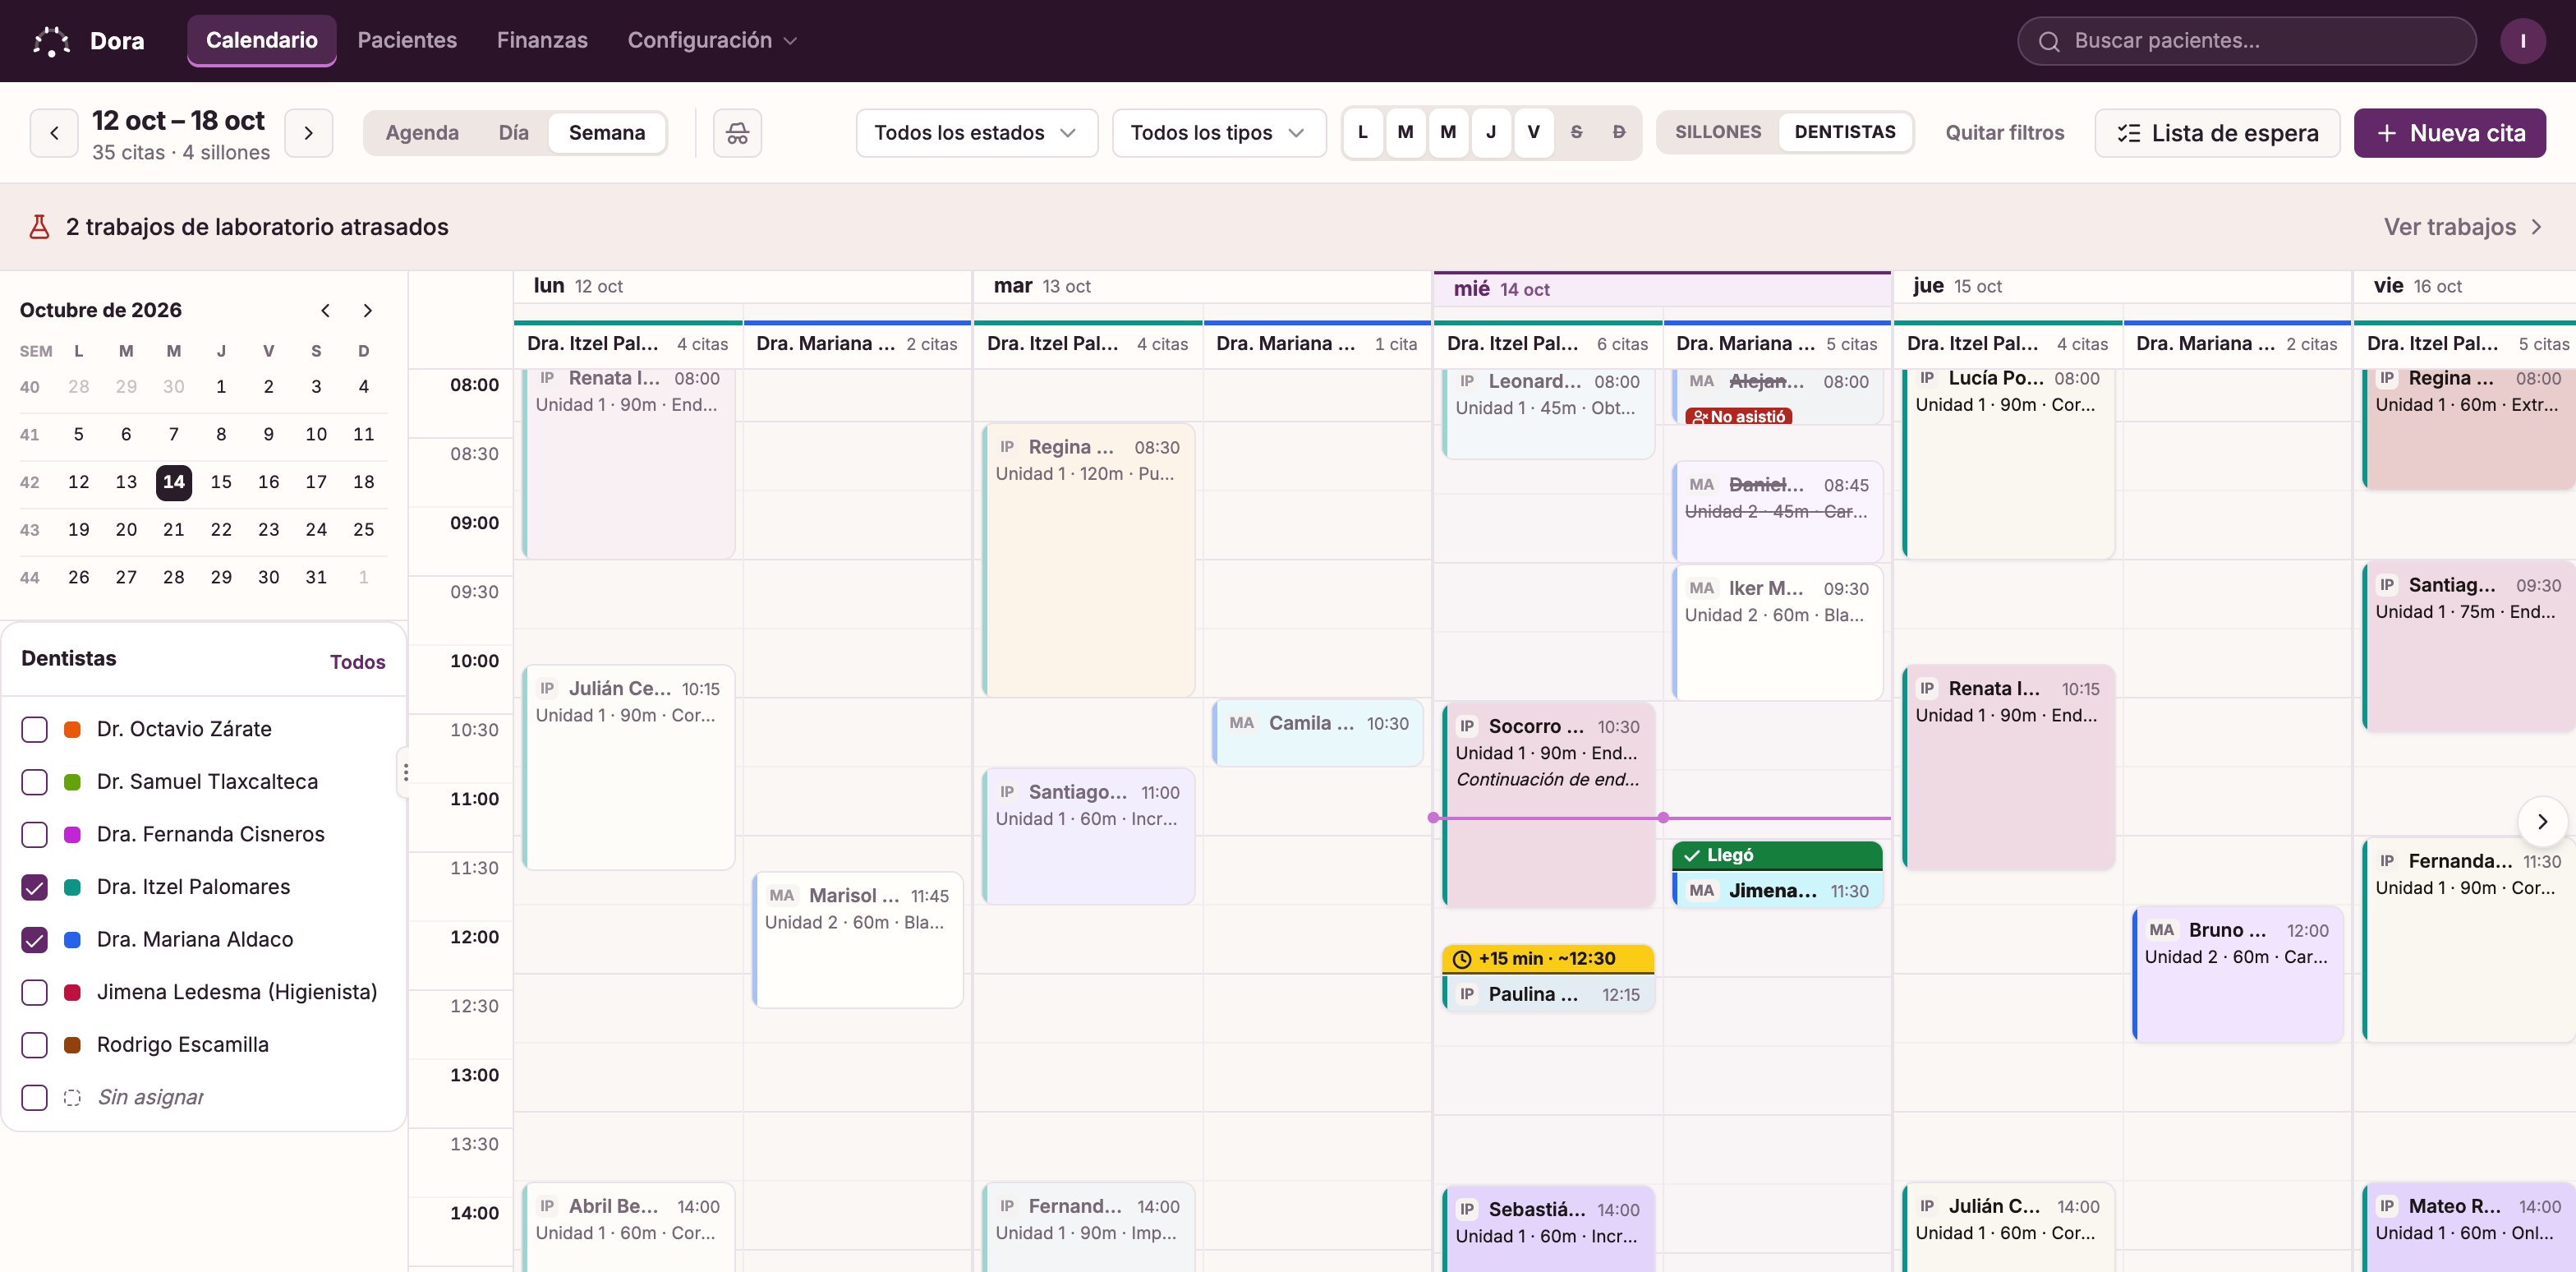This screenshot has height=1272, width=2576.
Task: Go to previous week arrow
Action: coord(54,133)
